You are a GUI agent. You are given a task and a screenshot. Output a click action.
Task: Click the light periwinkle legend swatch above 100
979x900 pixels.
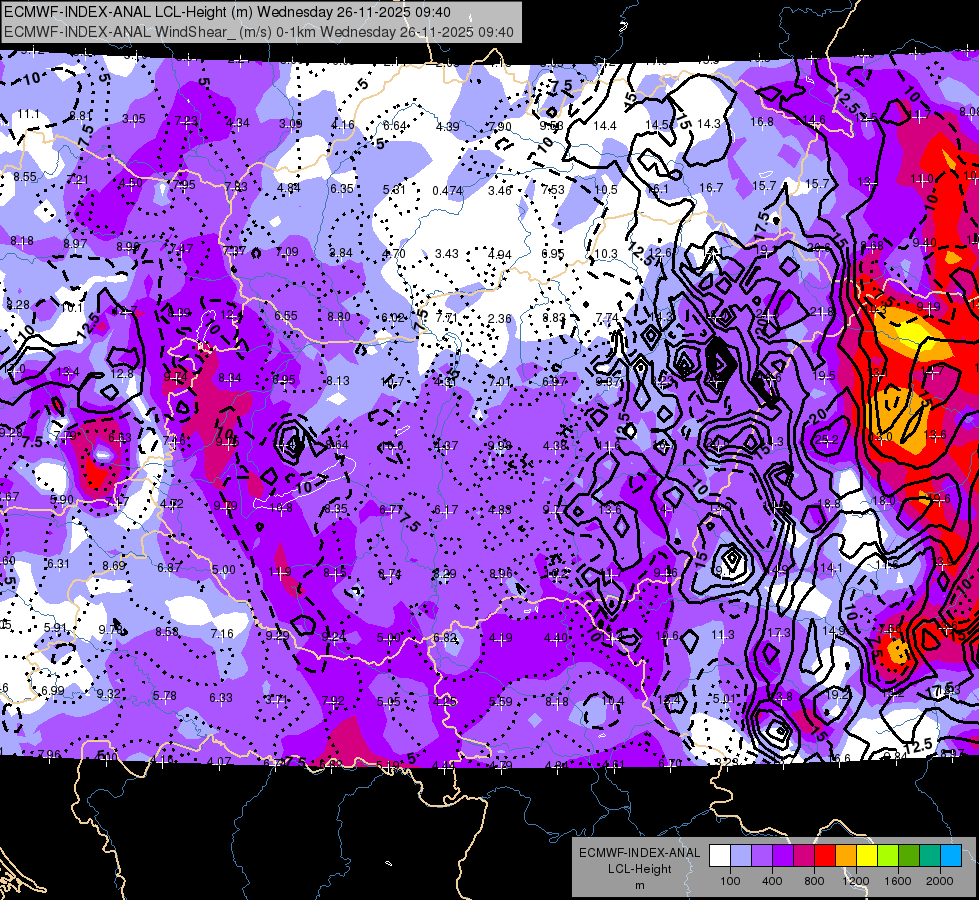[x=741, y=856]
